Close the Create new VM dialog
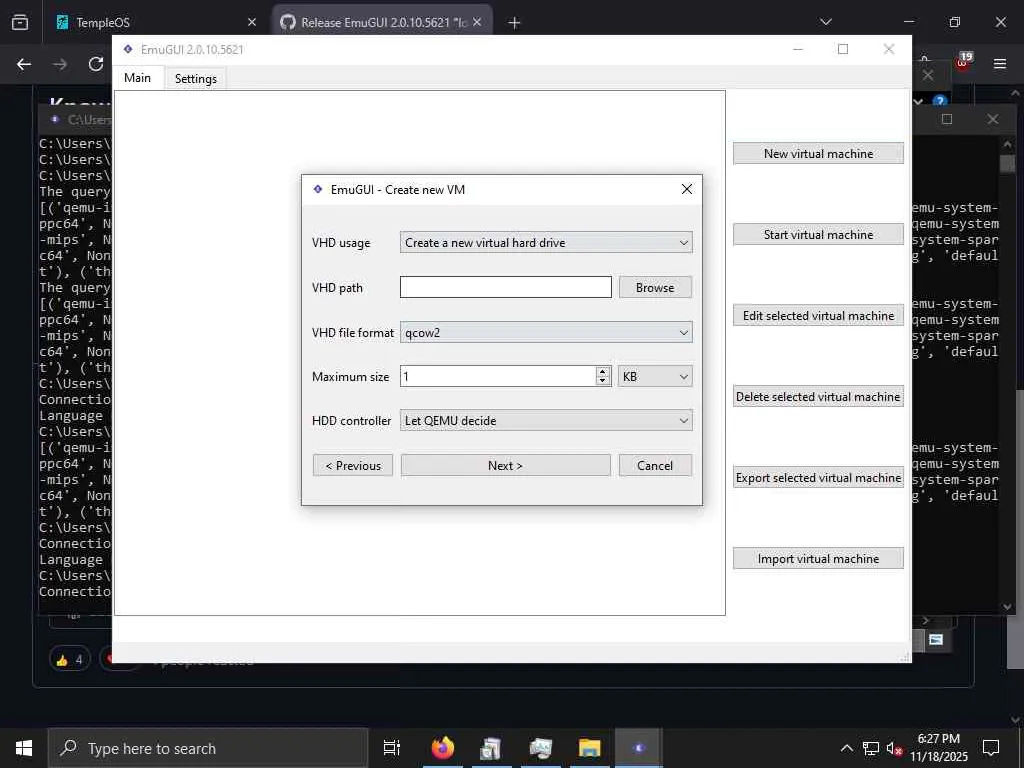This screenshot has height=768, width=1024. (x=686, y=189)
